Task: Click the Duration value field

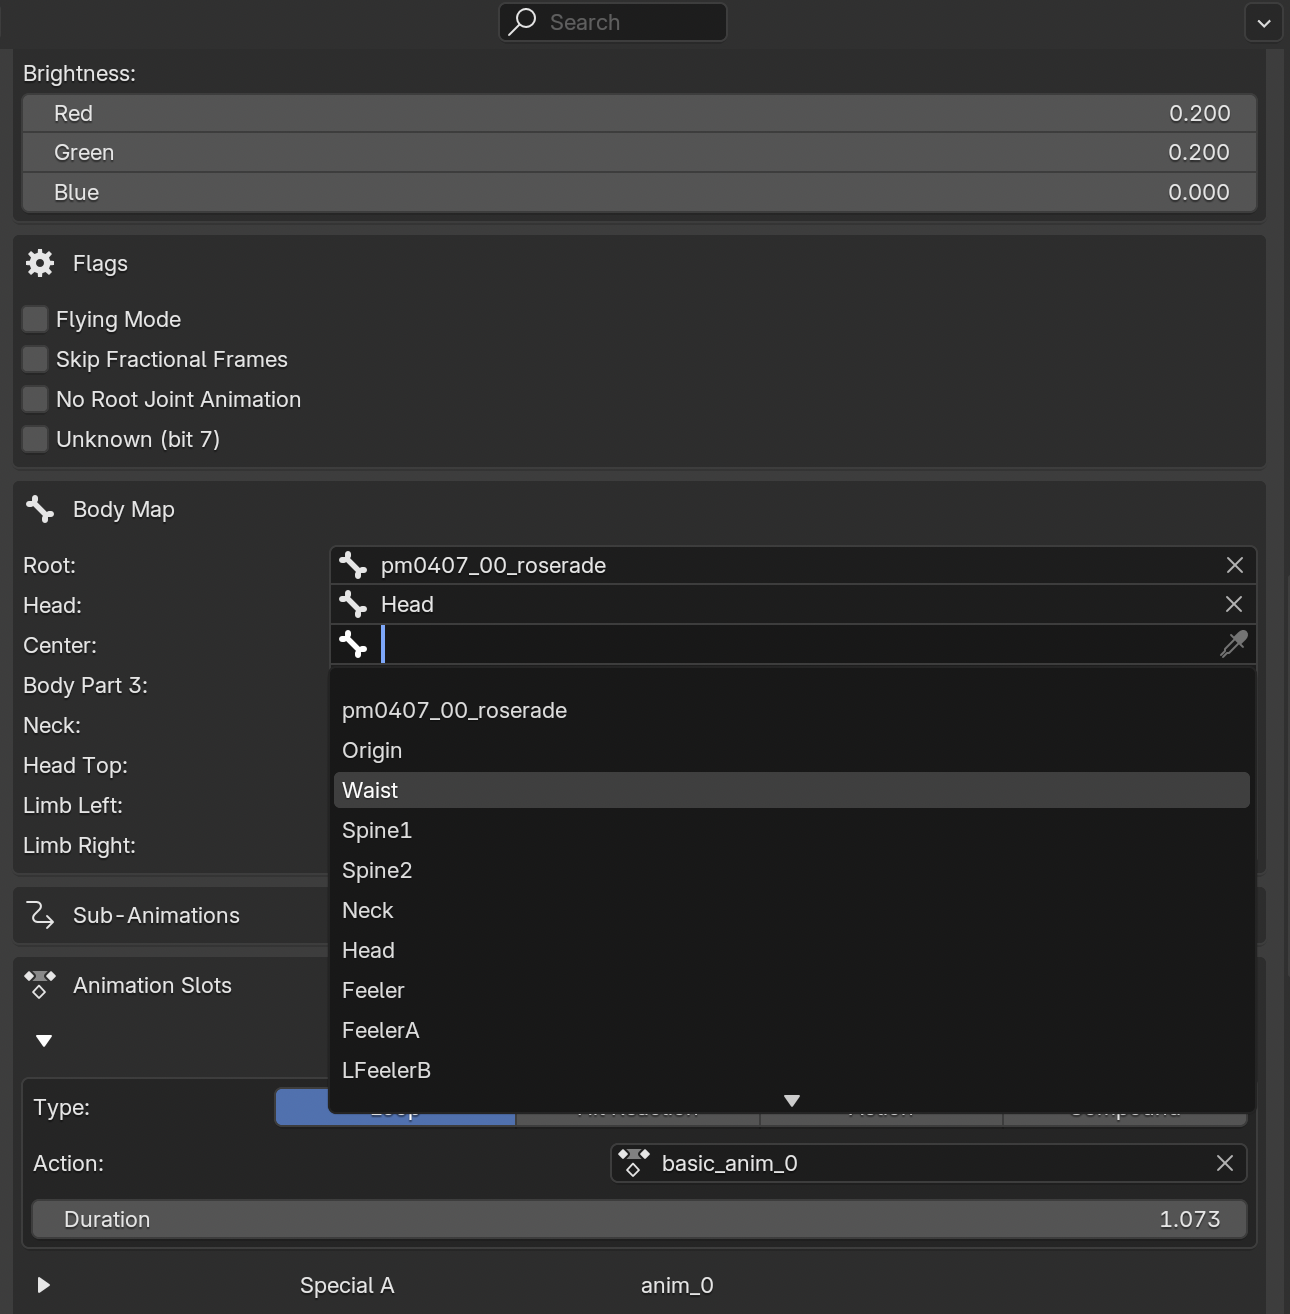Action: click(x=640, y=1219)
